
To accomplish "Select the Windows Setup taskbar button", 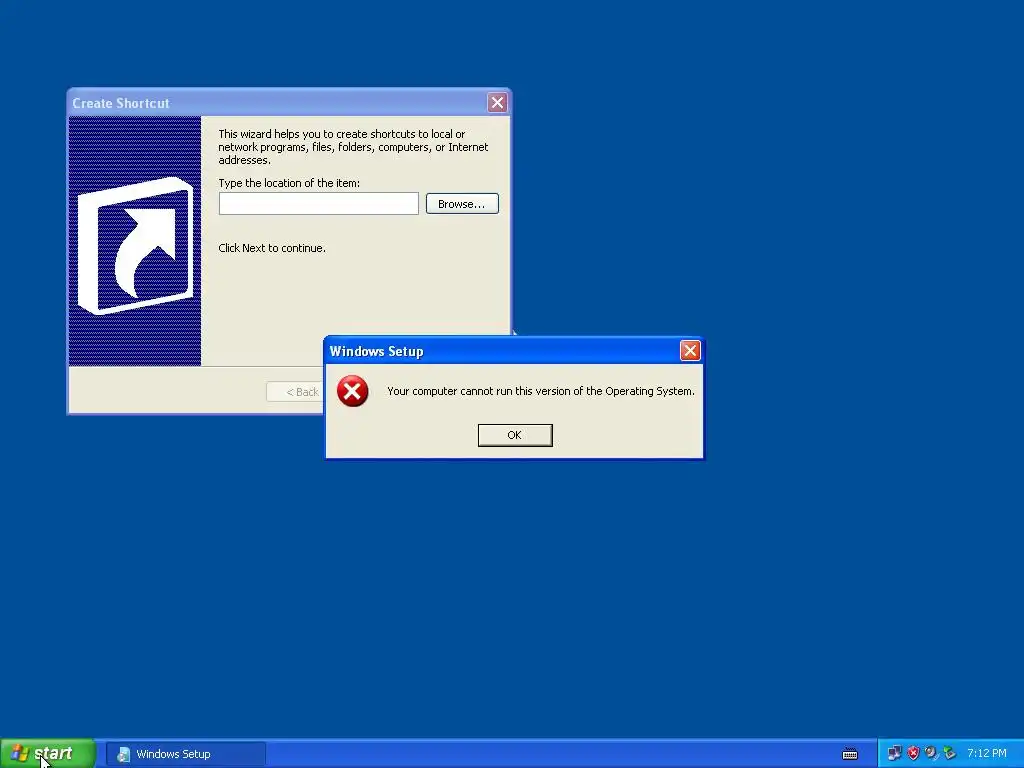I will tap(186, 754).
